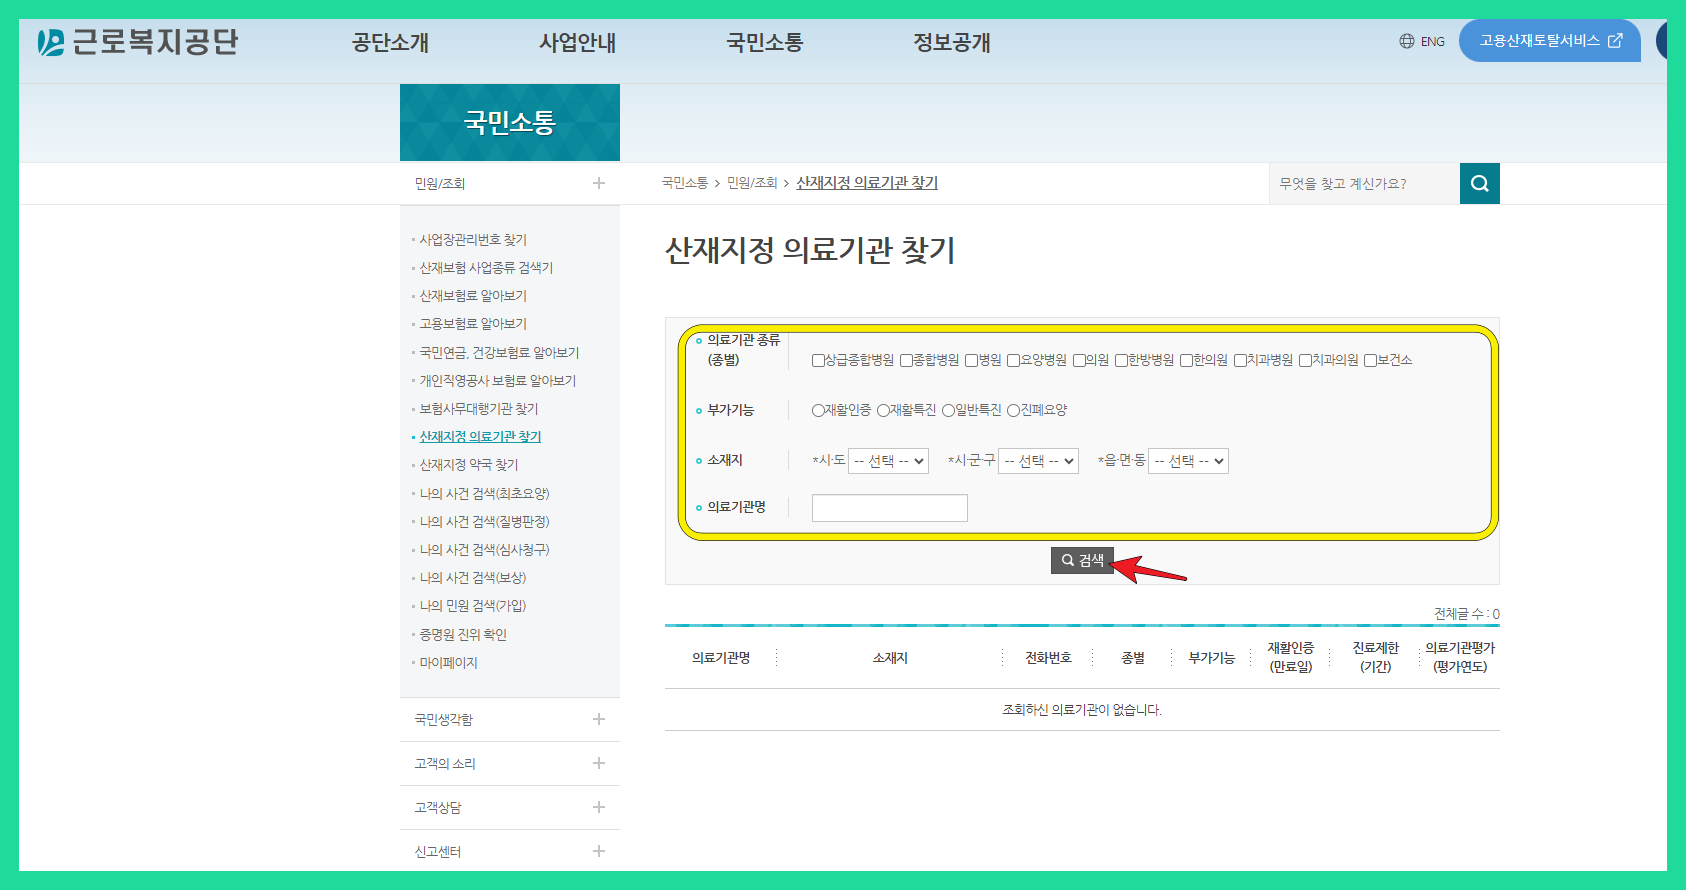The width and height of the screenshot is (1686, 890).
Task: Open 공단소개 menu
Action: (390, 43)
